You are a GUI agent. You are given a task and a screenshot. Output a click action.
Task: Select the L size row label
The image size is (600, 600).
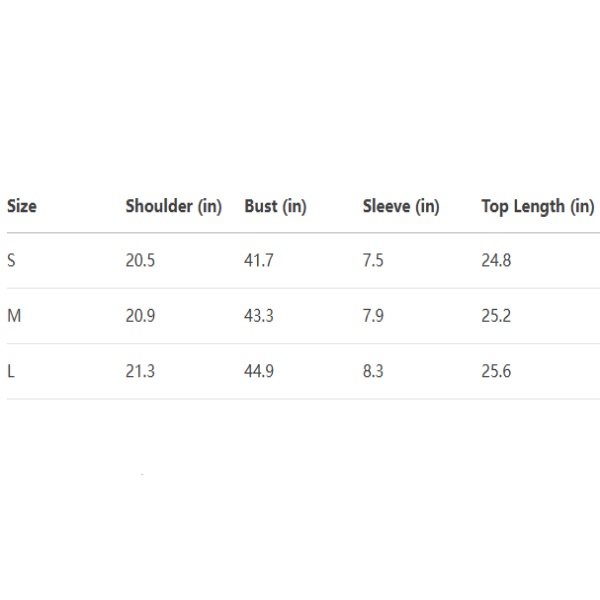pos(11,371)
